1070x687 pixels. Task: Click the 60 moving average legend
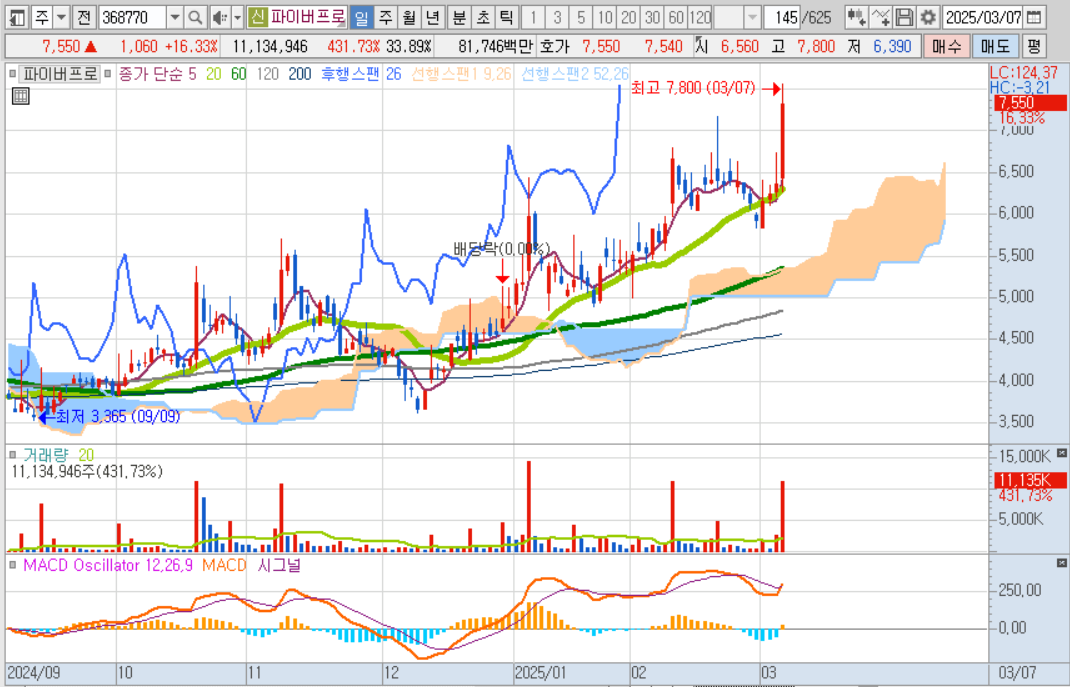click(x=238, y=74)
